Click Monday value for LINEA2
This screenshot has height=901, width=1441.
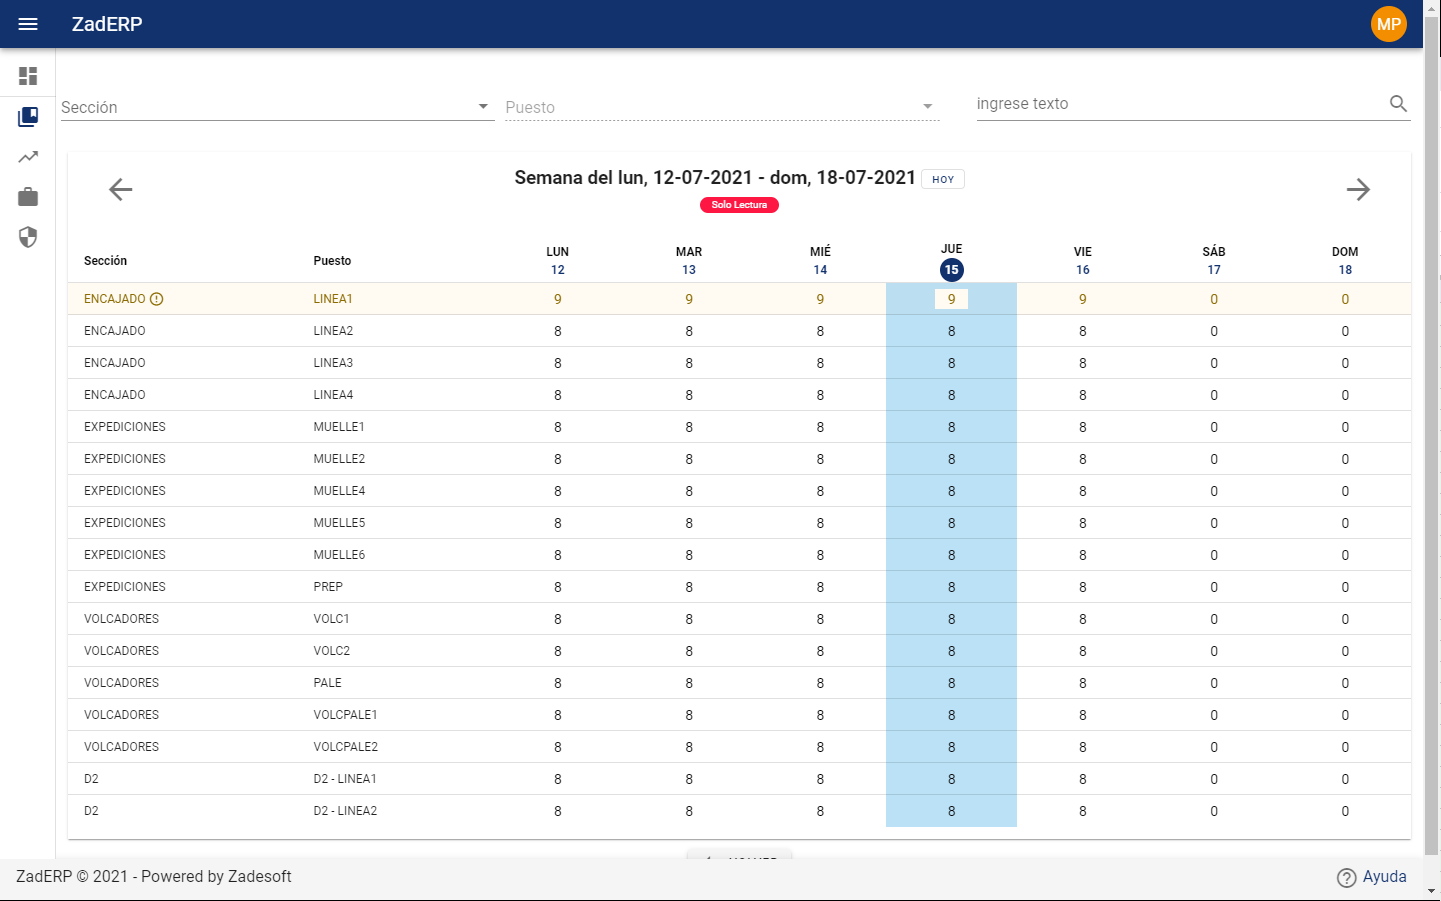click(558, 331)
